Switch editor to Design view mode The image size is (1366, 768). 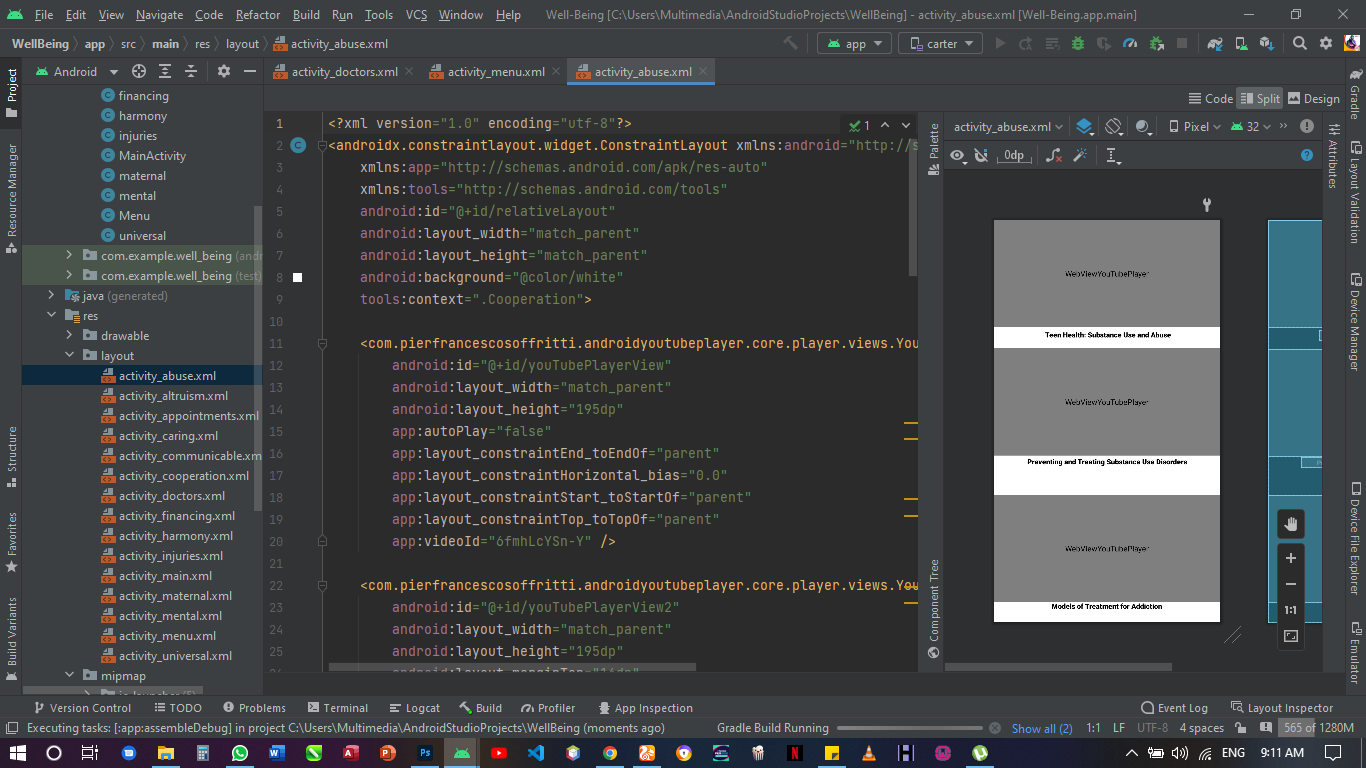pos(1313,98)
